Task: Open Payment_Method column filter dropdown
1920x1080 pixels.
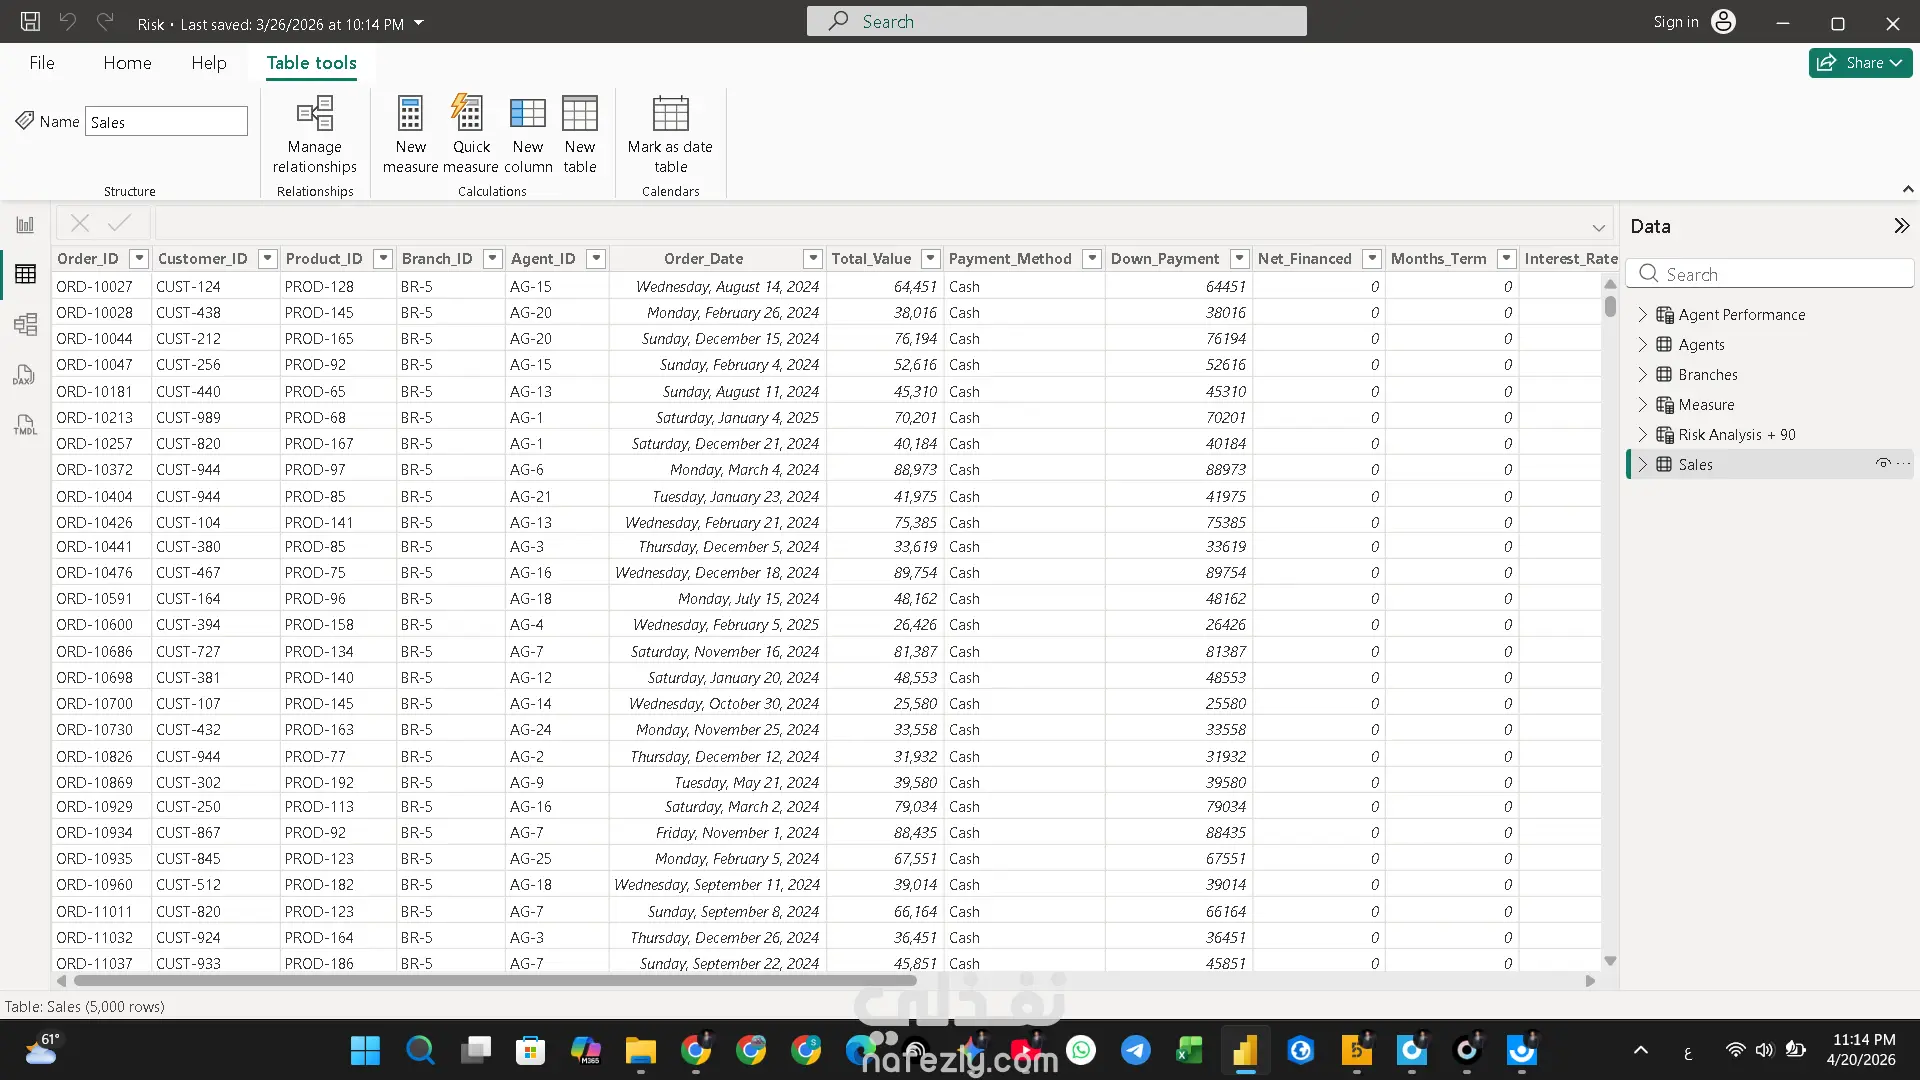Action: 1092,259
